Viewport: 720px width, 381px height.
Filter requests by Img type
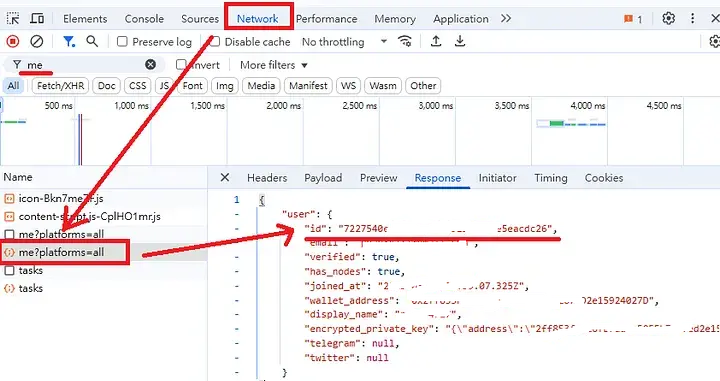pyautogui.click(x=225, y=86)
